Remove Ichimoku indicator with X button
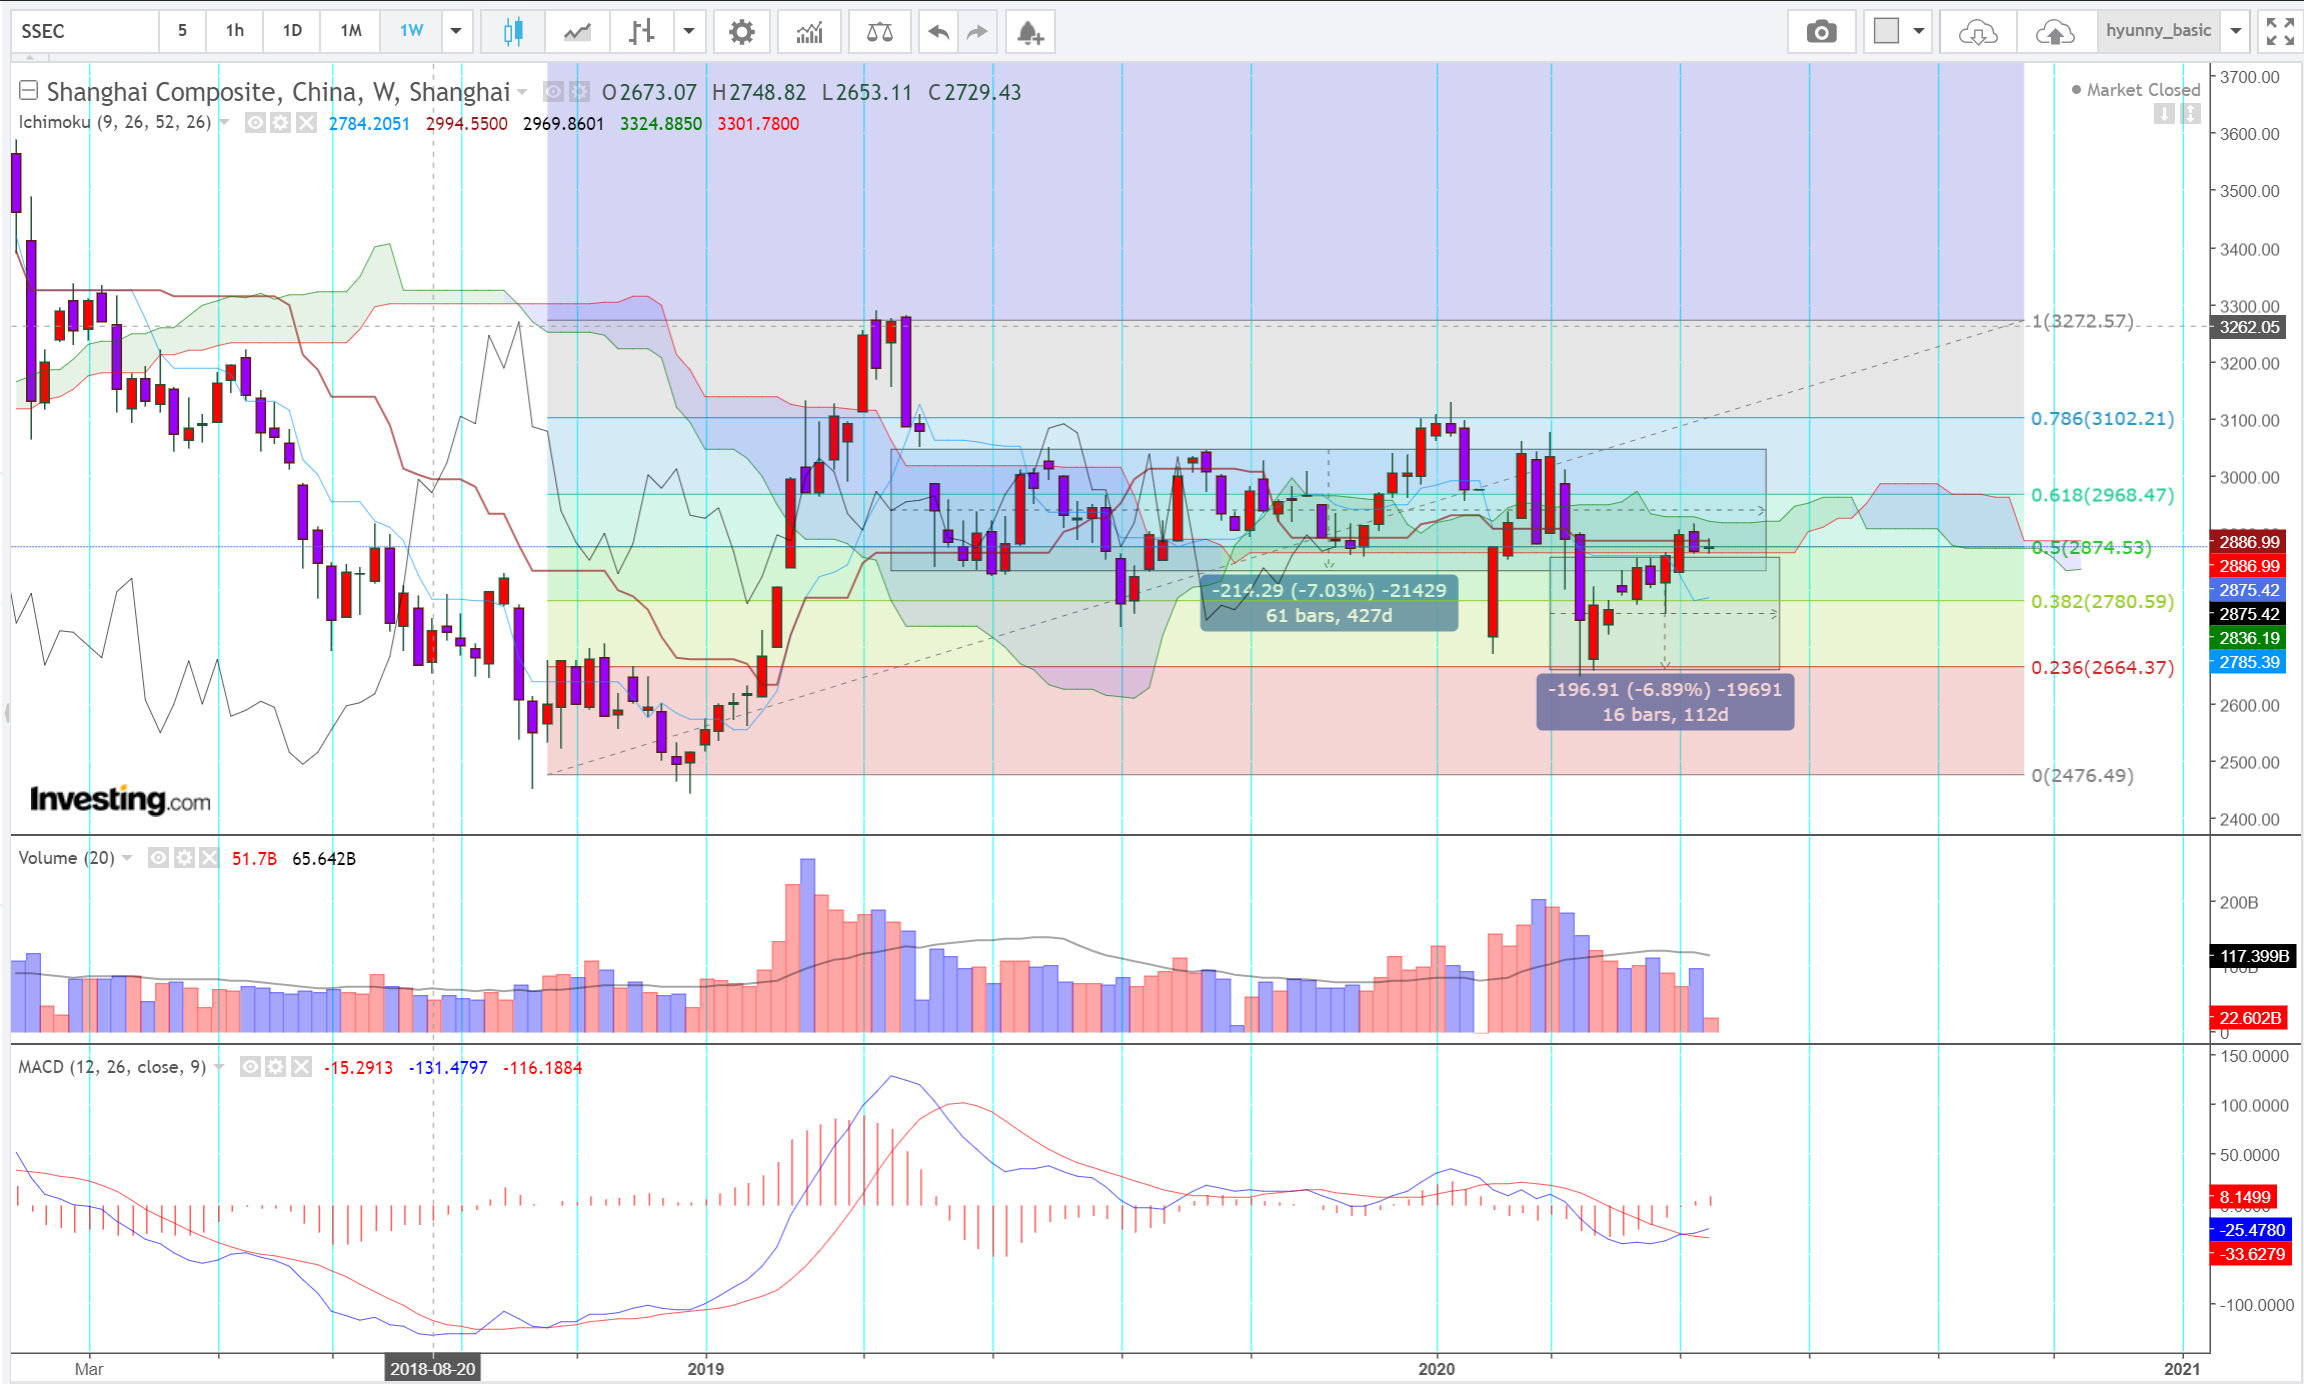Viewport: 2304px width, 1384px height. pyautogui.click(x=306, y=123)
